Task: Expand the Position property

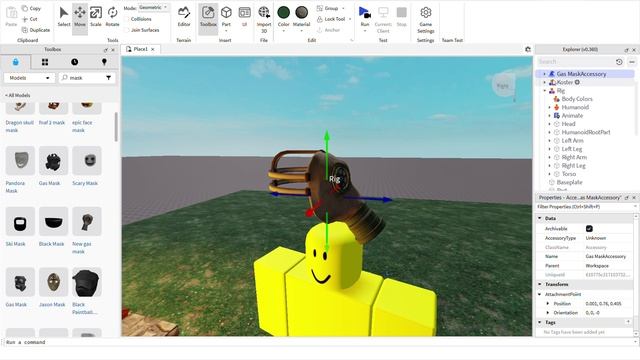Action: pos(548,303)
